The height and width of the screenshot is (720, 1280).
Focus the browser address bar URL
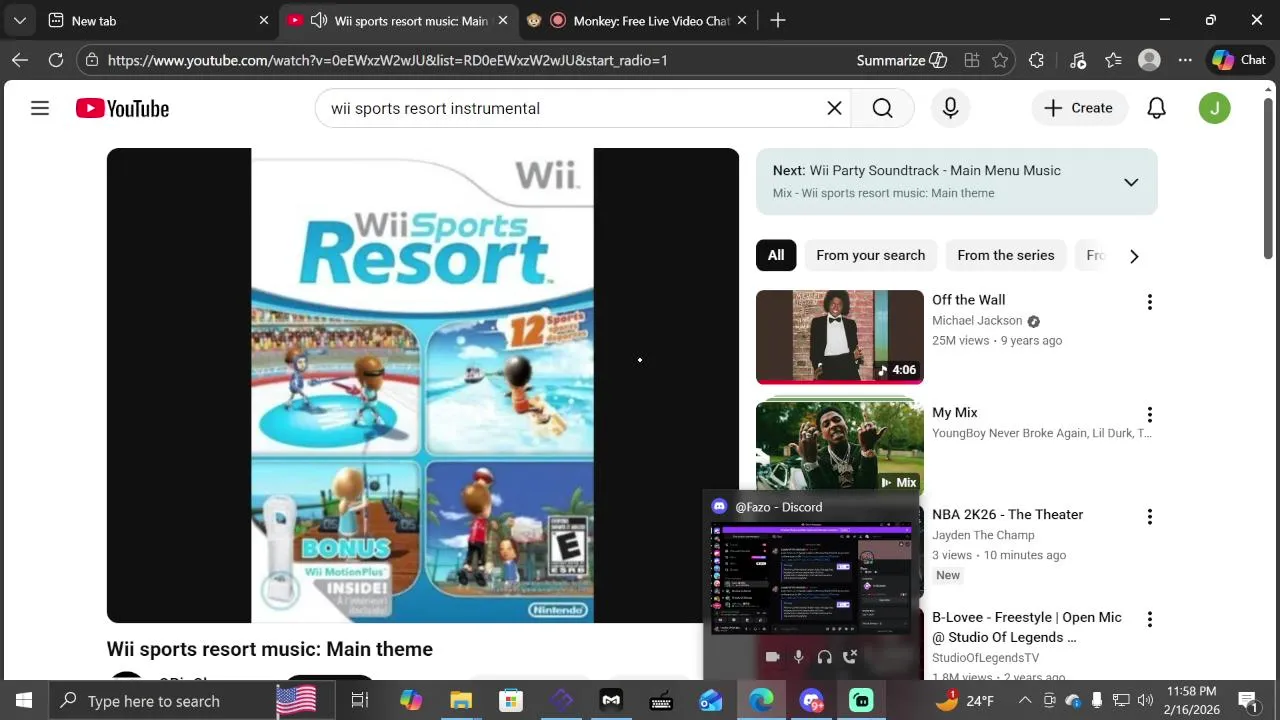387,60
